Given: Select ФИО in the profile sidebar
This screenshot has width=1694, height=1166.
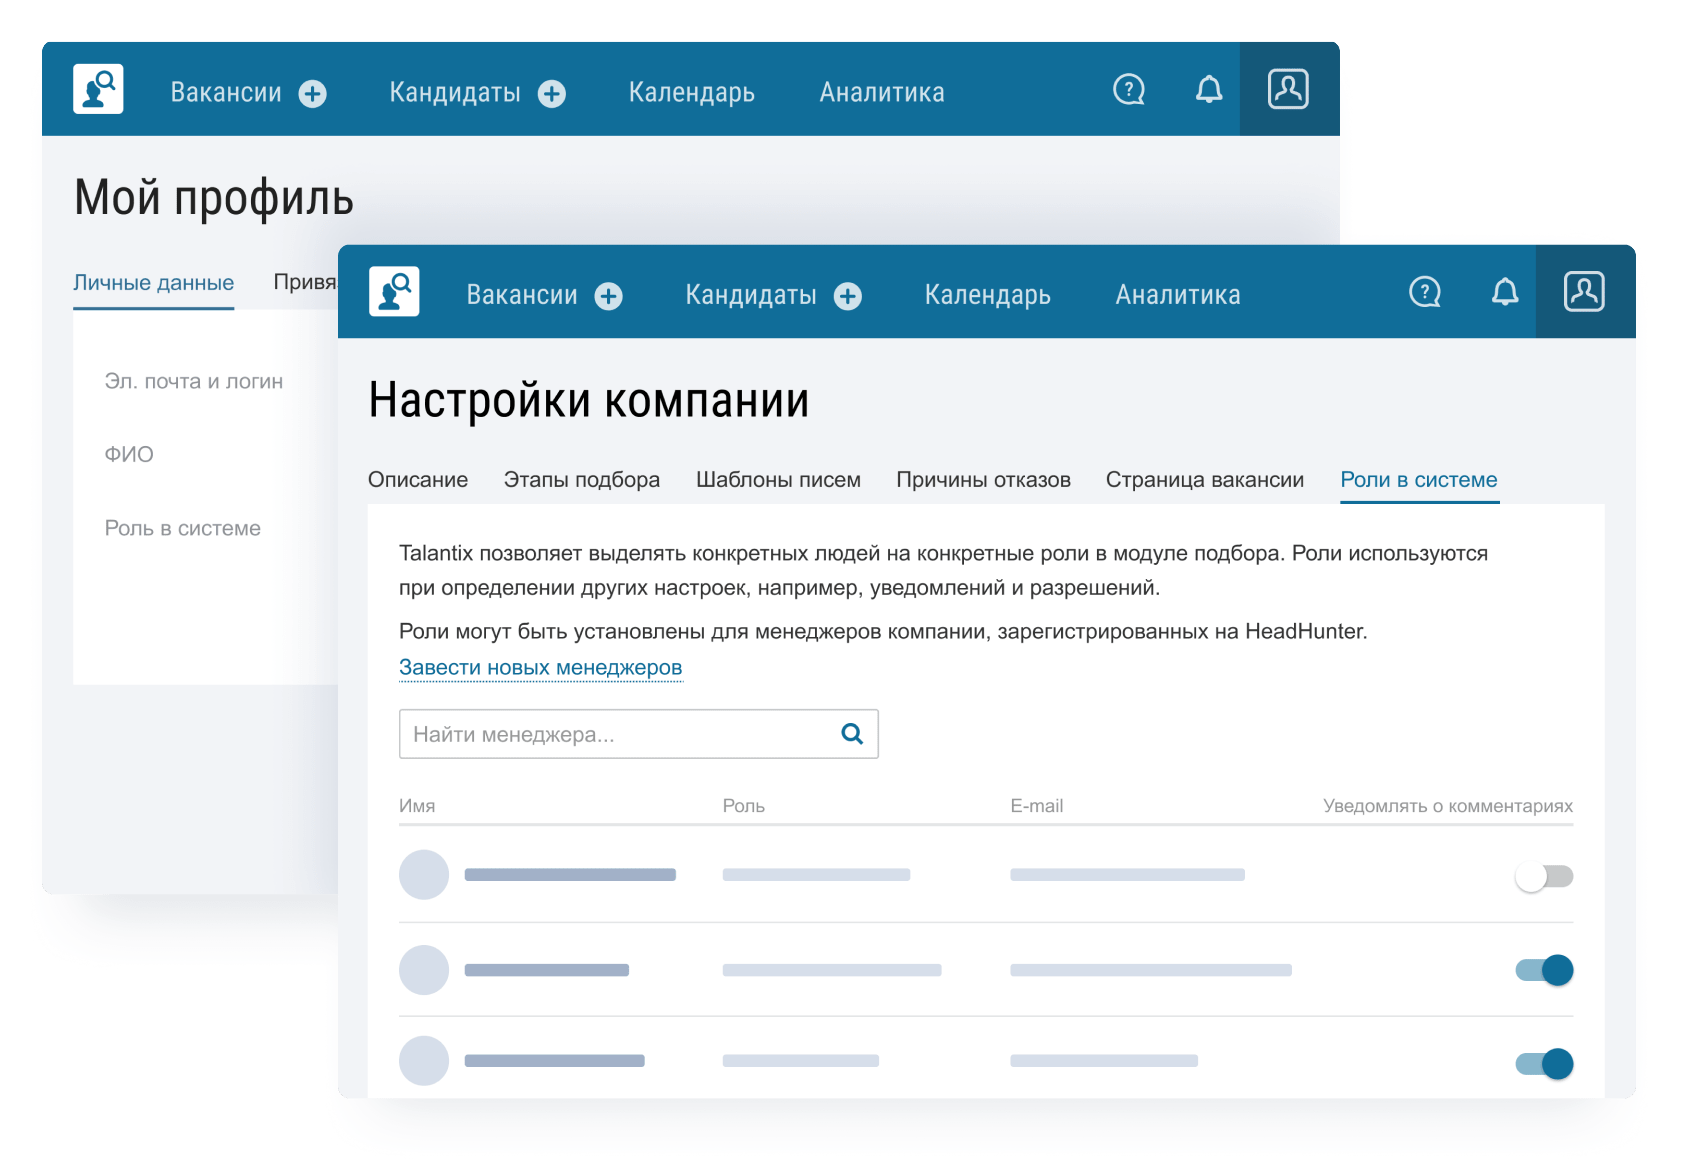Looking at the screenshot, I should [x=128, y=453].
